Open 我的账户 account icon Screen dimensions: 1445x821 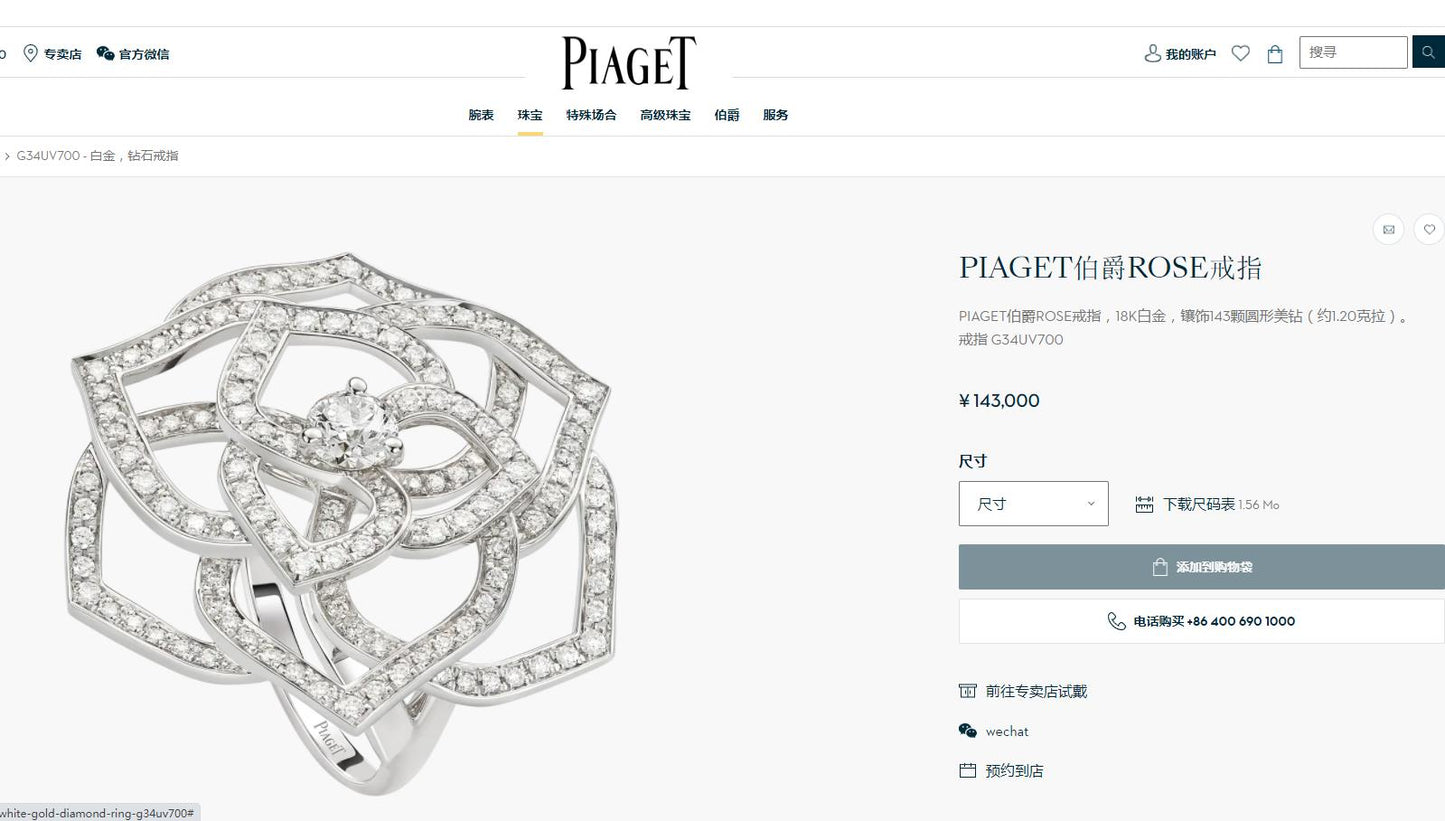tap(1153, 53)
